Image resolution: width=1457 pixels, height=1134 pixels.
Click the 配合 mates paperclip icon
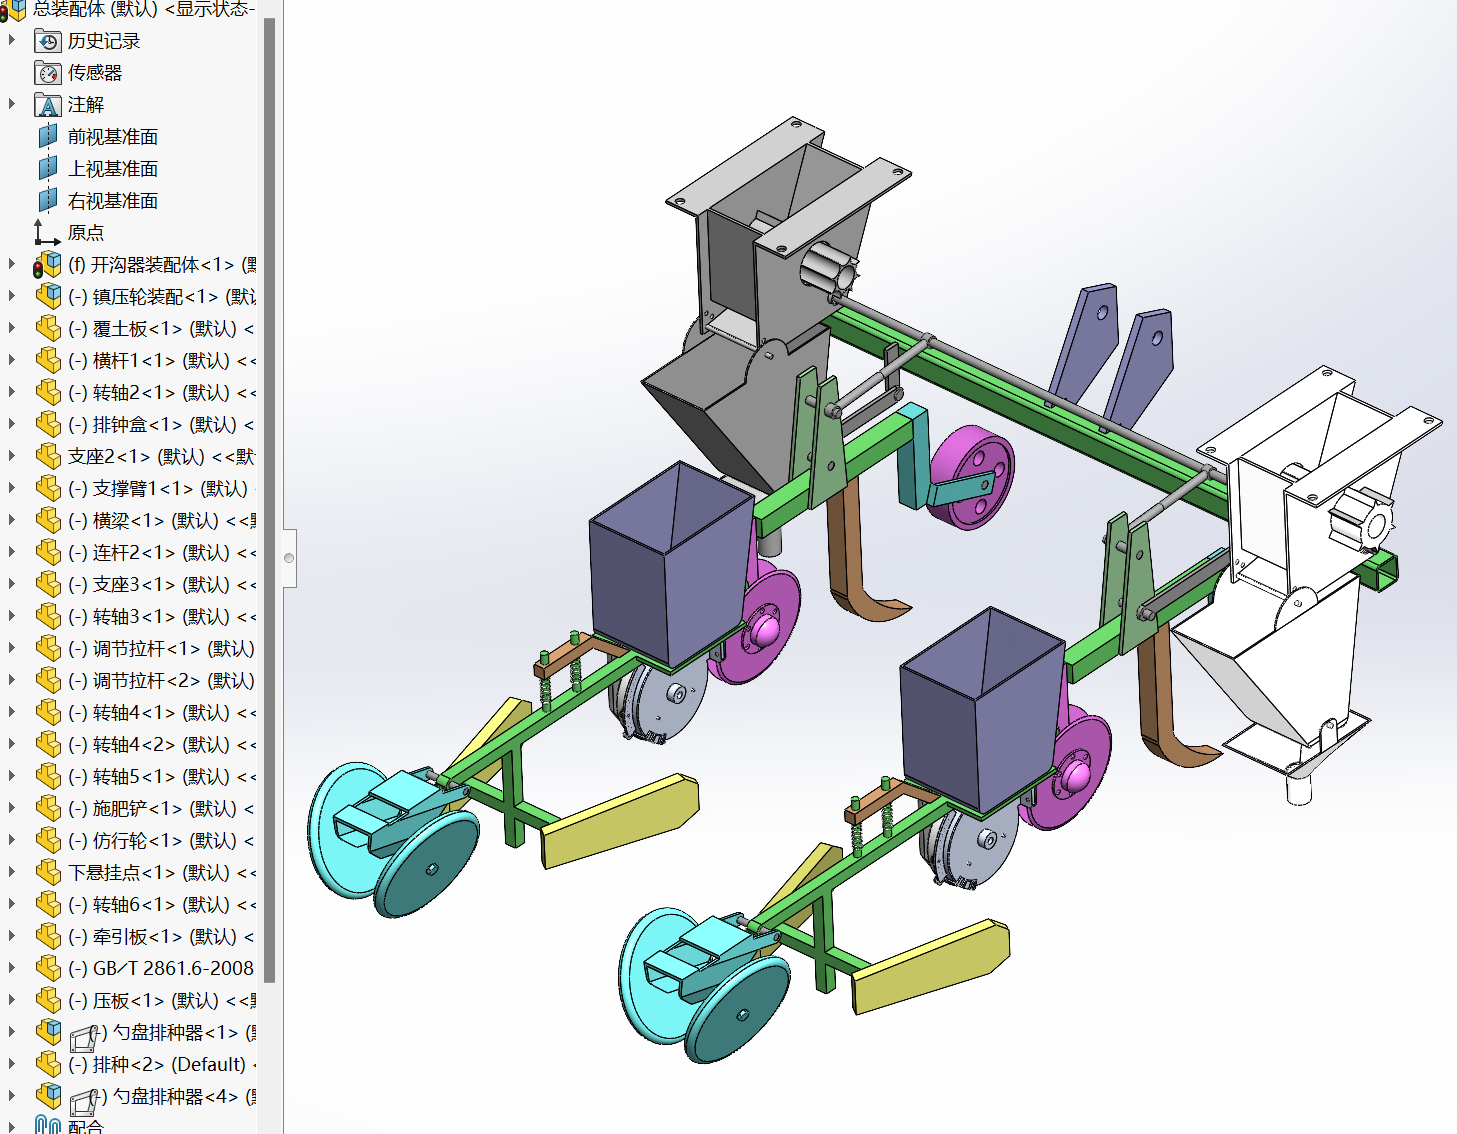tap(47, 1126)
